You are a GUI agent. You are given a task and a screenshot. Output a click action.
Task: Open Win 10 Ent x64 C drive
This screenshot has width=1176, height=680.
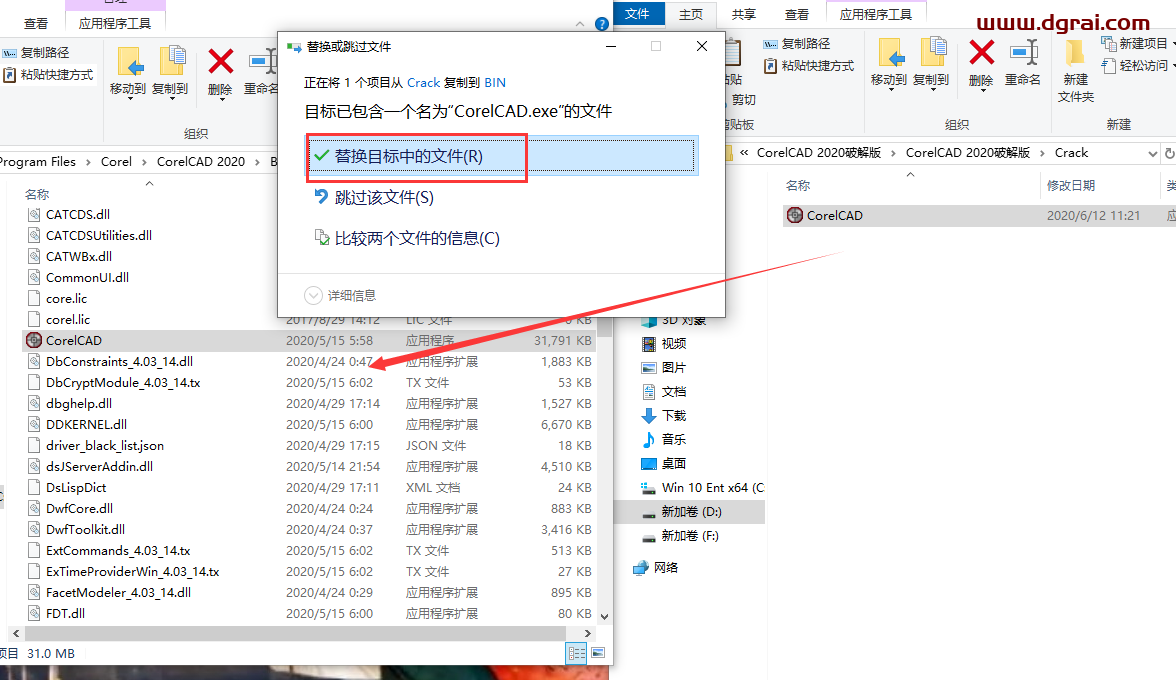703,487
